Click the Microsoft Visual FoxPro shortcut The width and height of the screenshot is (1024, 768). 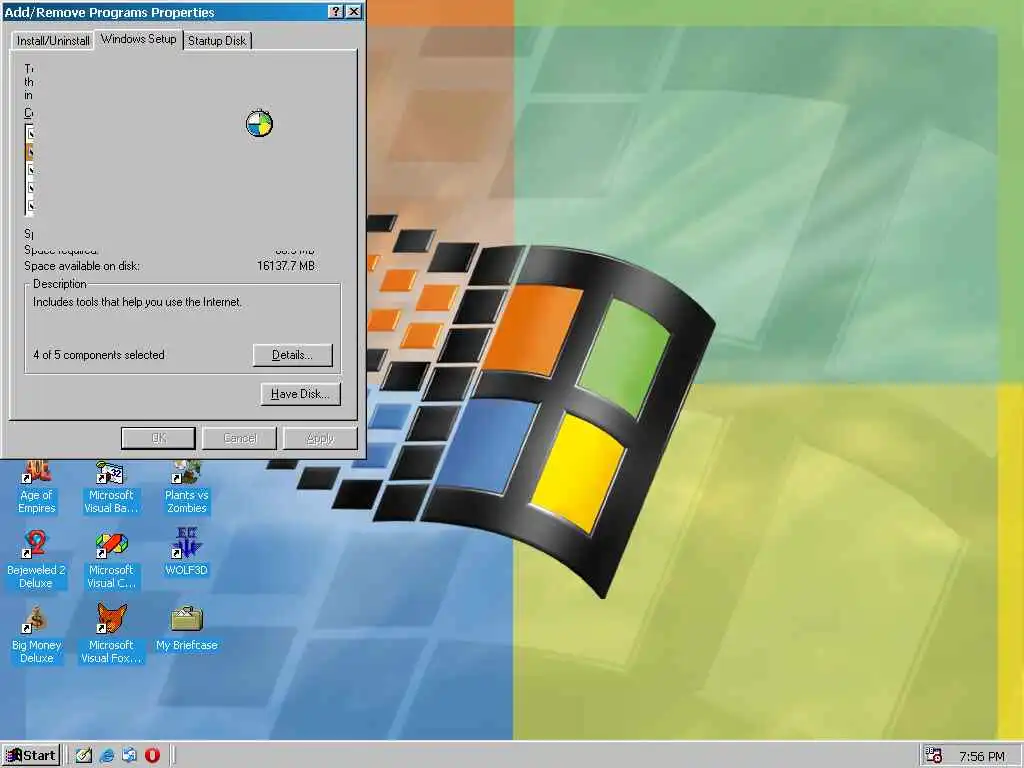111,635
